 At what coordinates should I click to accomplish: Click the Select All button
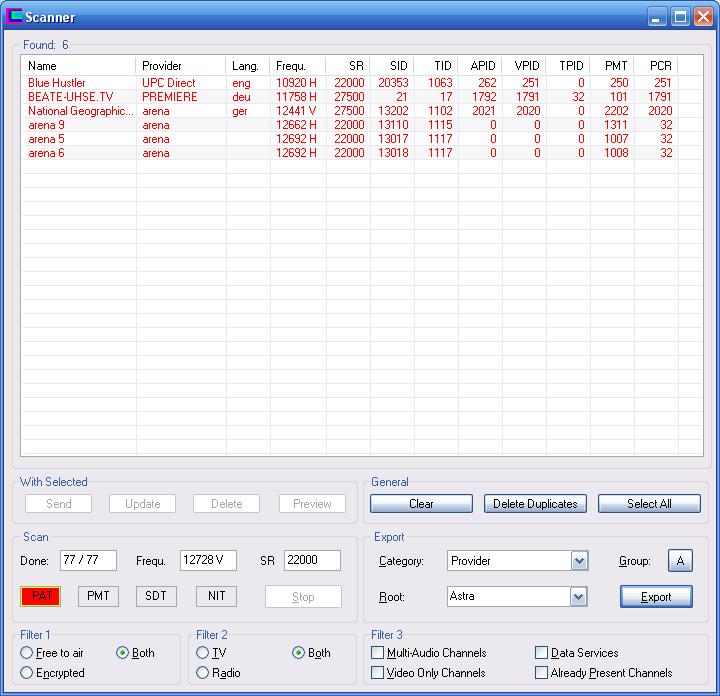point(649,504)
